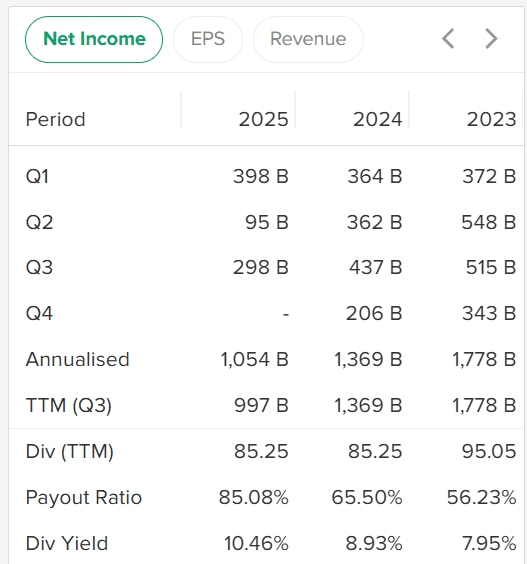Select Div Yield 7.95% for 2023

[489, 543]
